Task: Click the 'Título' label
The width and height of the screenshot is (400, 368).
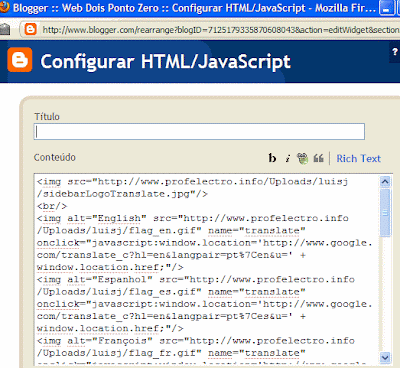Action: tap(47, 117)
